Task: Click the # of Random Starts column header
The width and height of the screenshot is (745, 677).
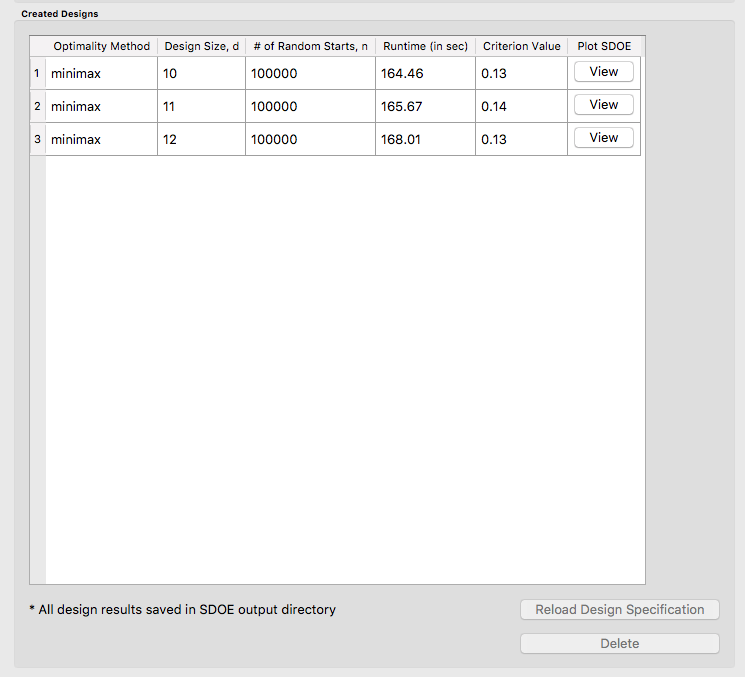Action: [x=310, y=46]
